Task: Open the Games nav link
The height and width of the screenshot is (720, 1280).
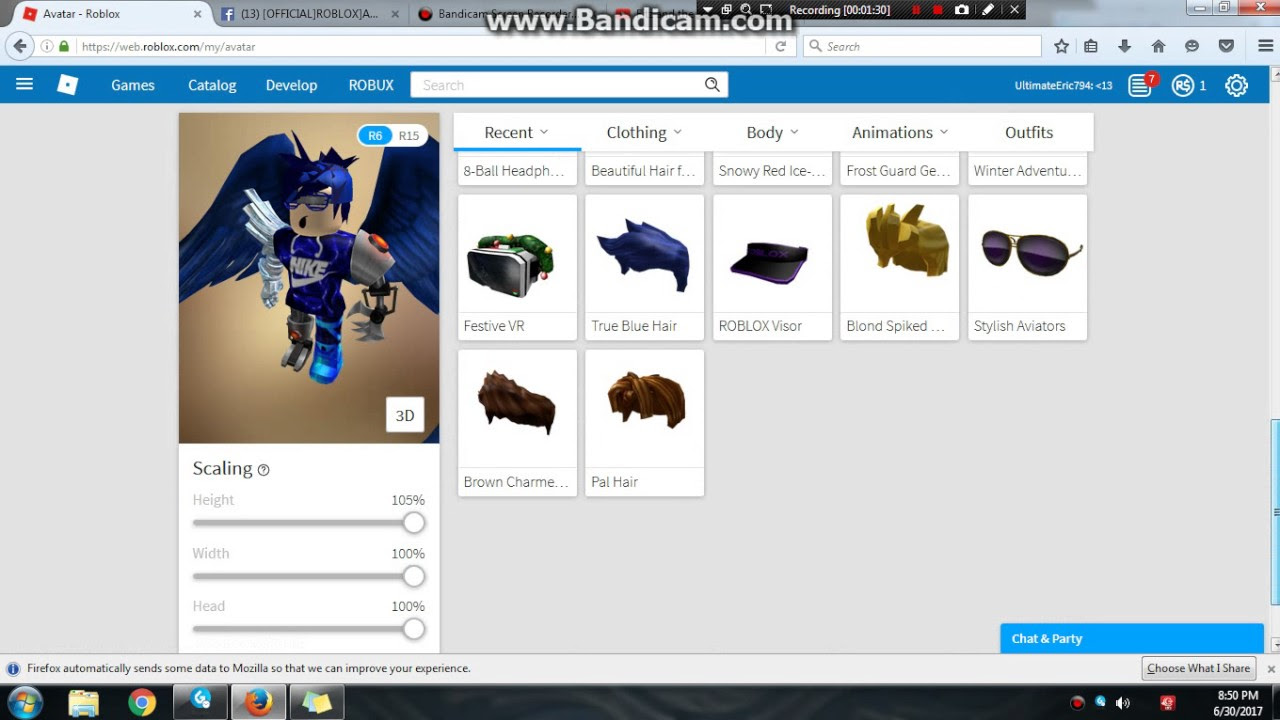Action: tap(133, 85)
